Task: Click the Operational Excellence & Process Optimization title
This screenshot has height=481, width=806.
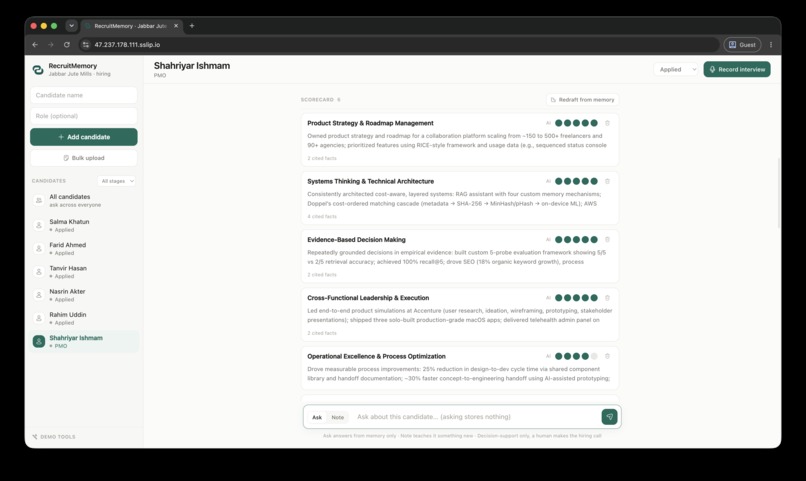Action: pos(376,356)
